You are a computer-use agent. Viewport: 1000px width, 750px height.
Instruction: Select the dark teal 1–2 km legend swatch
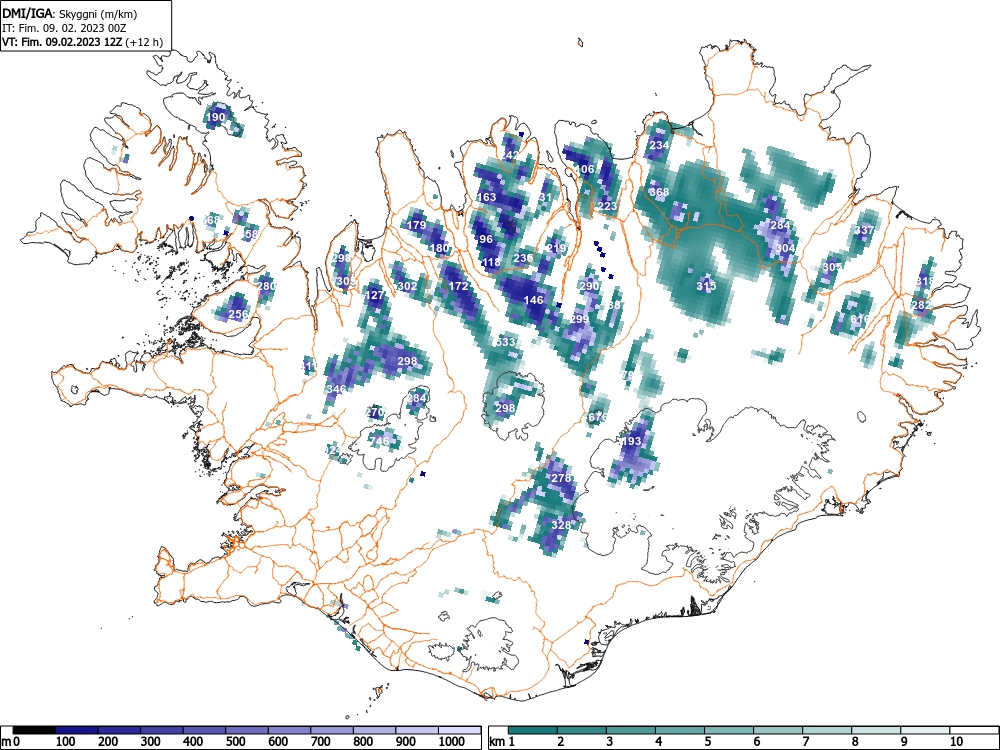(533, 730)
